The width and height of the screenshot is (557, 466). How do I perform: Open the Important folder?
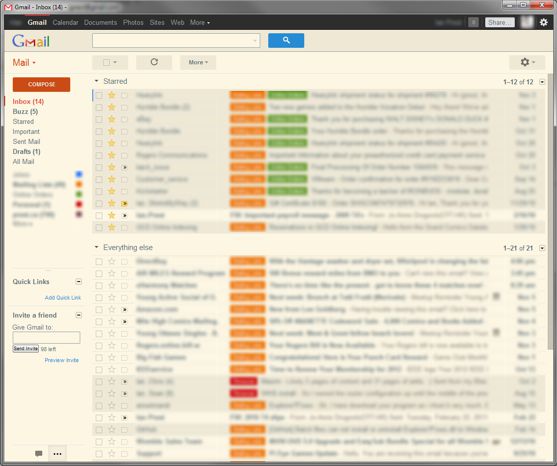[26, 131]
